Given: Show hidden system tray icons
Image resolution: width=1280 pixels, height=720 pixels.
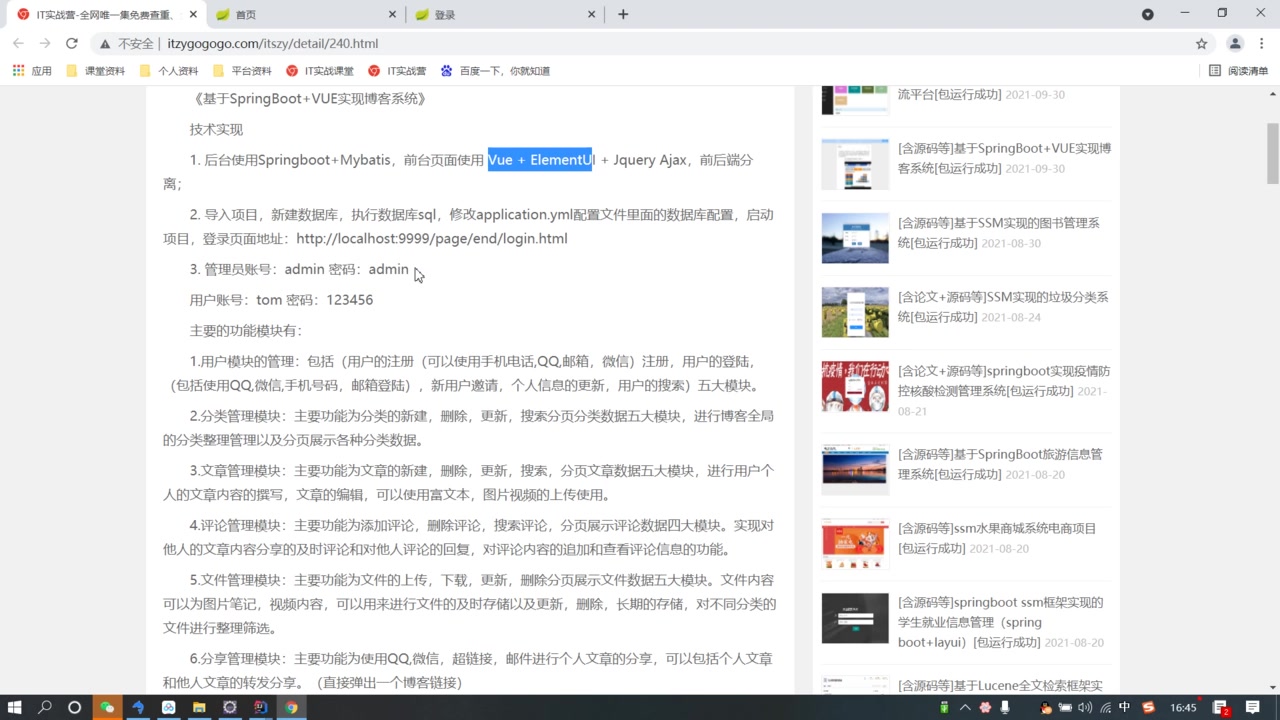Looking at the screenshot, I should 965,707.
